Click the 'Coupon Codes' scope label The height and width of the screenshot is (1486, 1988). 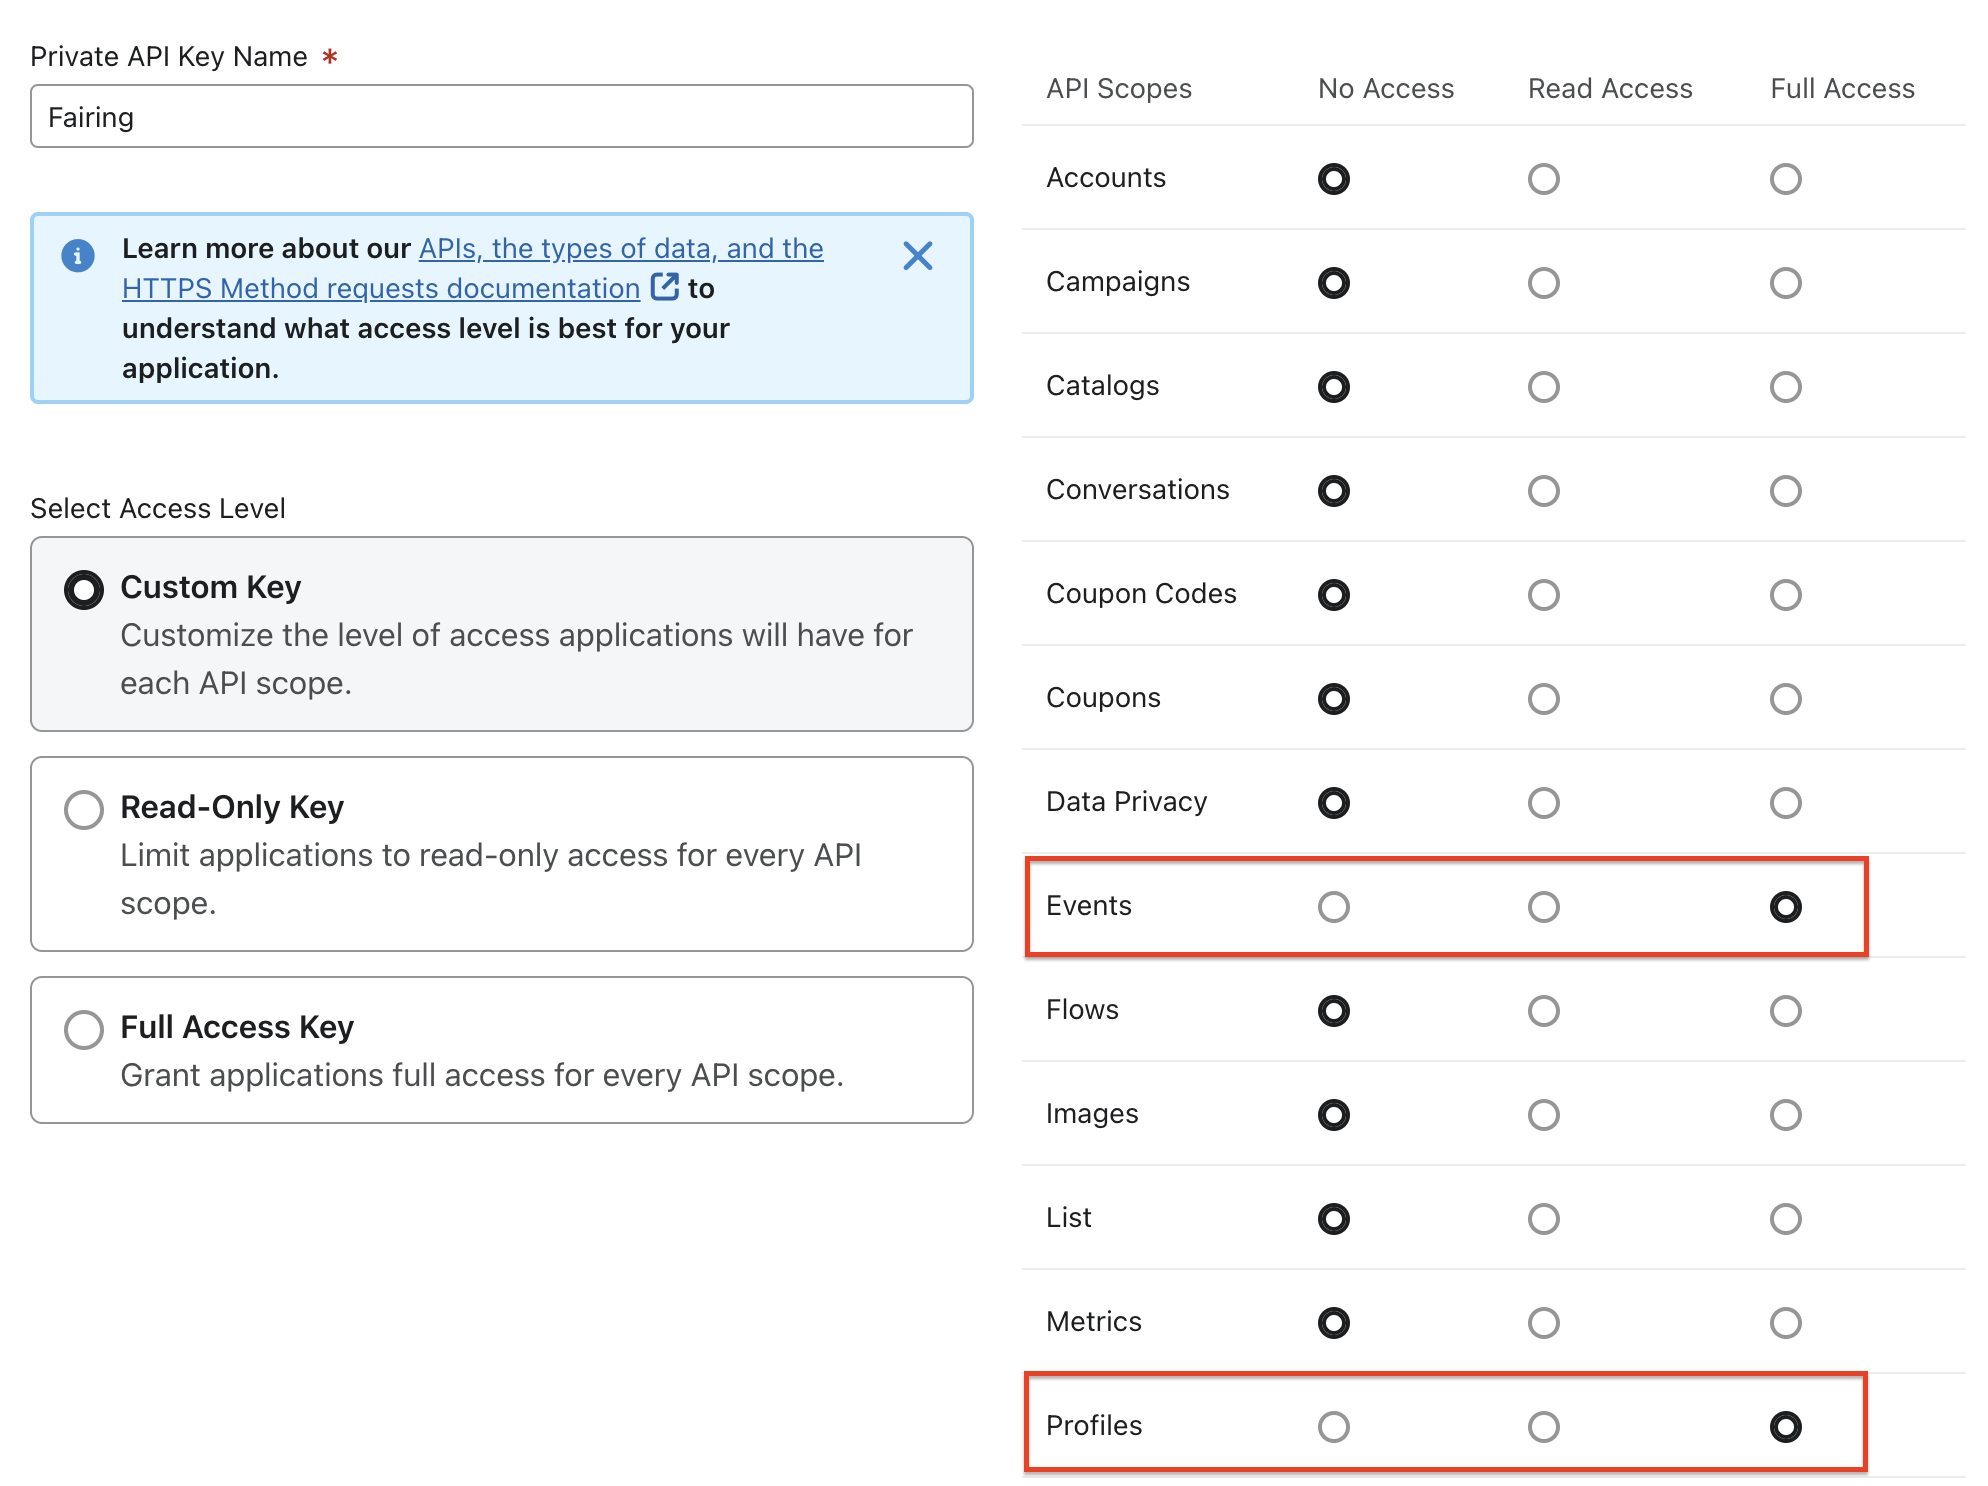(1141, 594)
